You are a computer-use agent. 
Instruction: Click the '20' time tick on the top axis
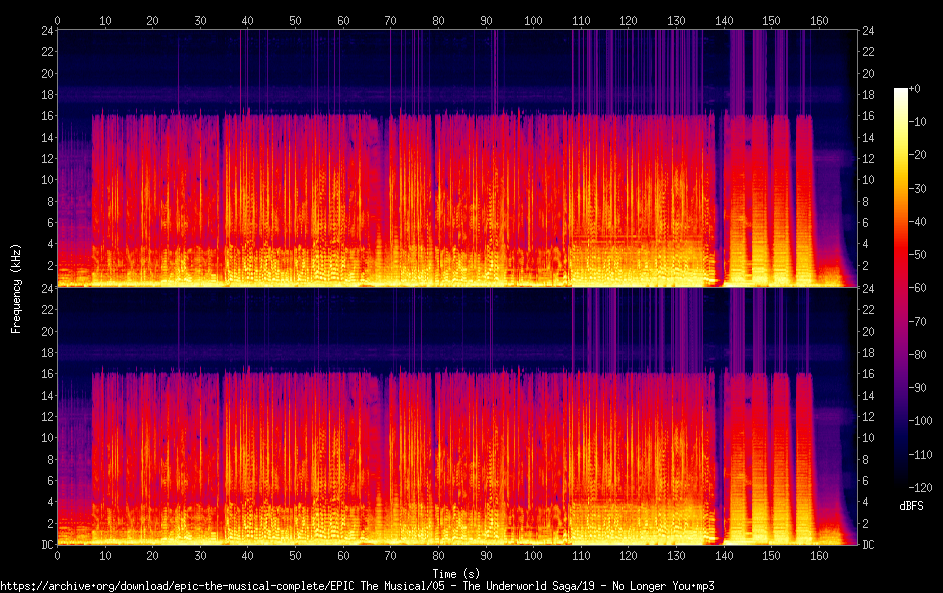(x=153, y=20)
